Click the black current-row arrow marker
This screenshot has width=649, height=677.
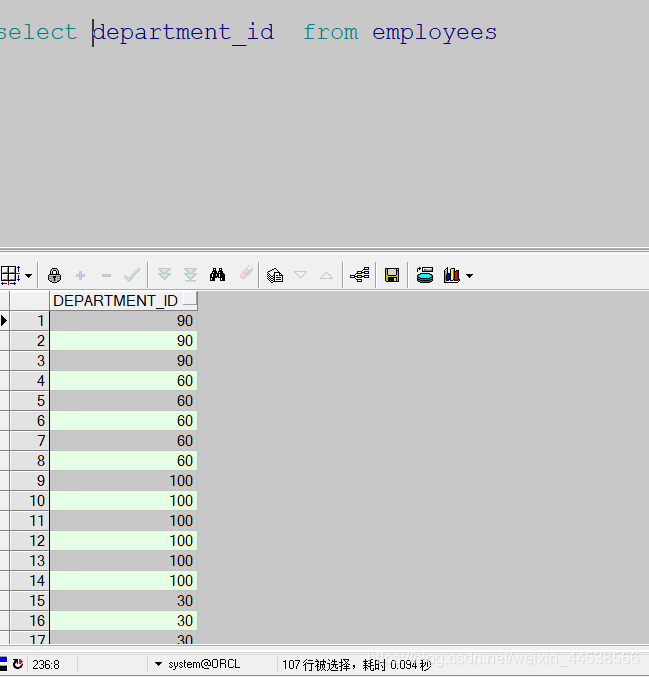point(4,320)
